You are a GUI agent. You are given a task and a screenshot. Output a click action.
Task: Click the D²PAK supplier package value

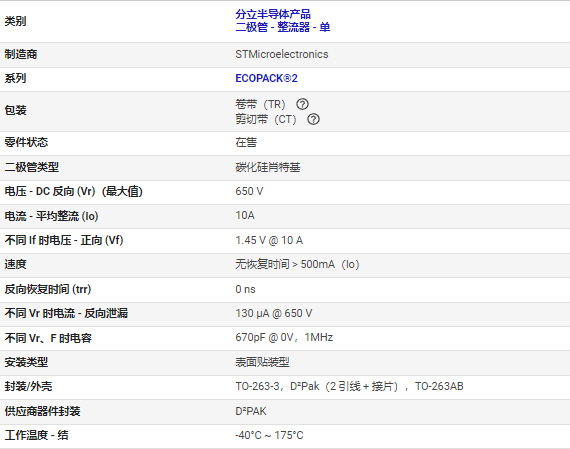pyautogui.click(x=251, y=411)
